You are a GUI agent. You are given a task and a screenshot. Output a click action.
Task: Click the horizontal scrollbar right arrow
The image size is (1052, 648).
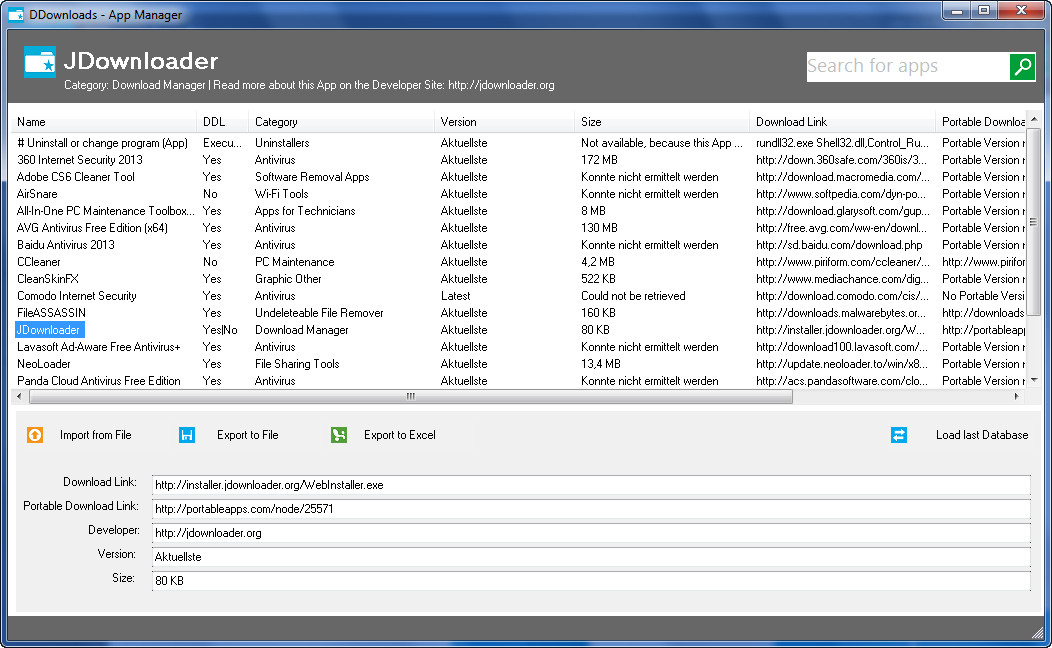pyautogui.click(x=1016, y=396)
